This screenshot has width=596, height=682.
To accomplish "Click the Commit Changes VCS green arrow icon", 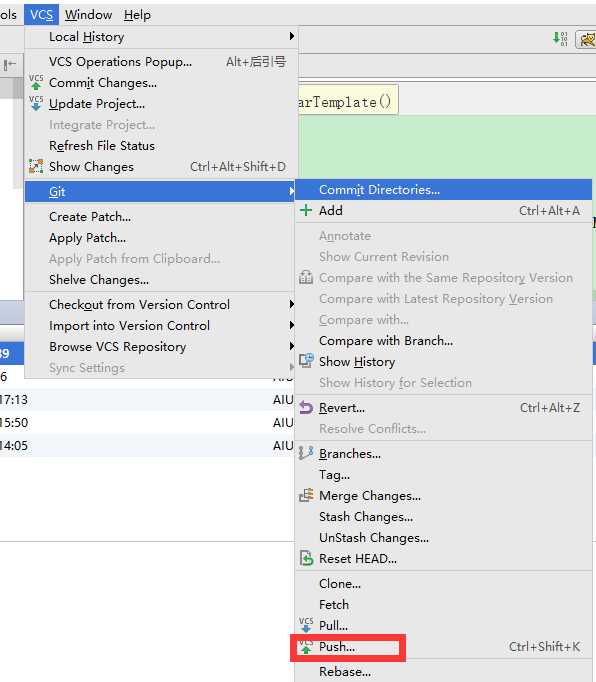I will tap(36, 82).
